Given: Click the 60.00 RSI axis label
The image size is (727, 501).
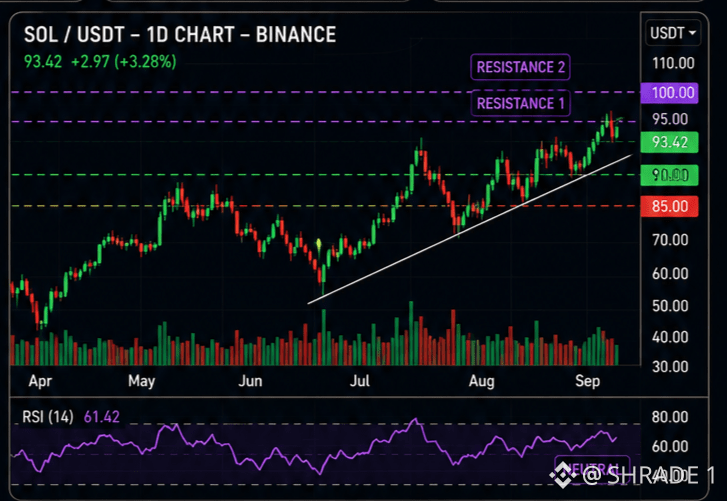Looking at the screenshot, I should tap(670, 446).
